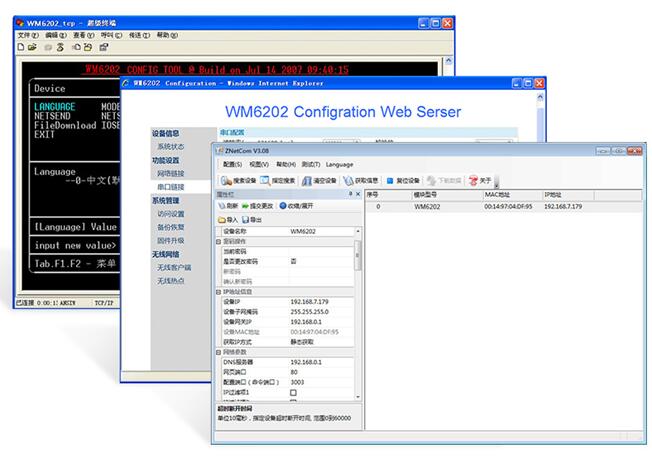The height and width of the screenshot is (460, 652).
Task: Open 固件升级 link in web config page
Action: pyautogui.click(x=170, y=240)
